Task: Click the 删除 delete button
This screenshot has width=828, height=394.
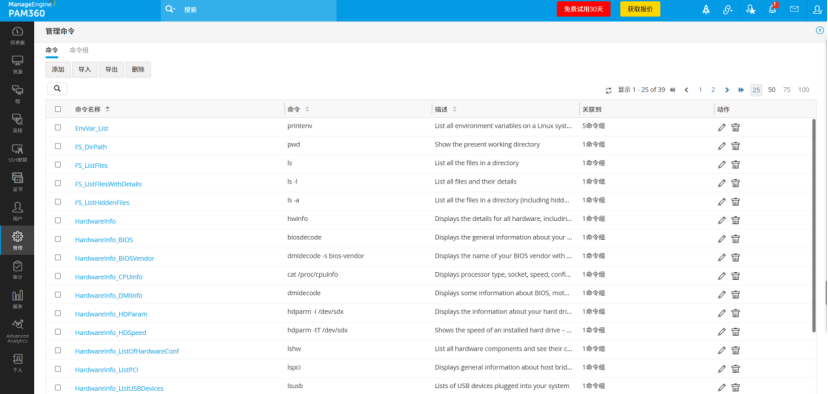Action: pos(138,70)
